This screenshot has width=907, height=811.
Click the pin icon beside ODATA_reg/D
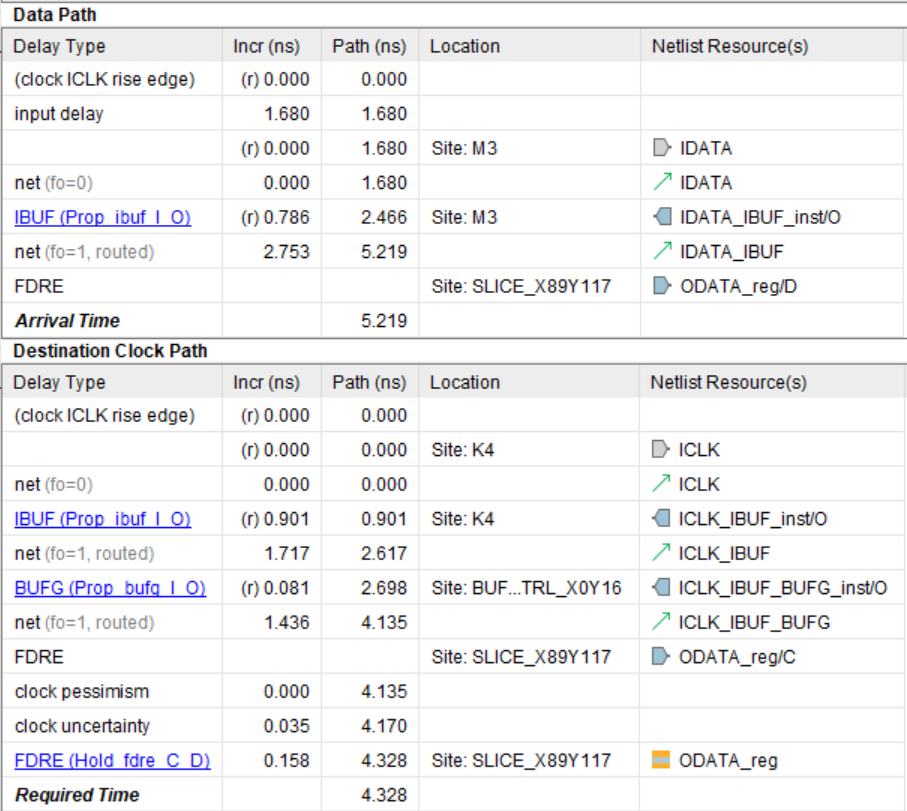[x=661, y=286]
